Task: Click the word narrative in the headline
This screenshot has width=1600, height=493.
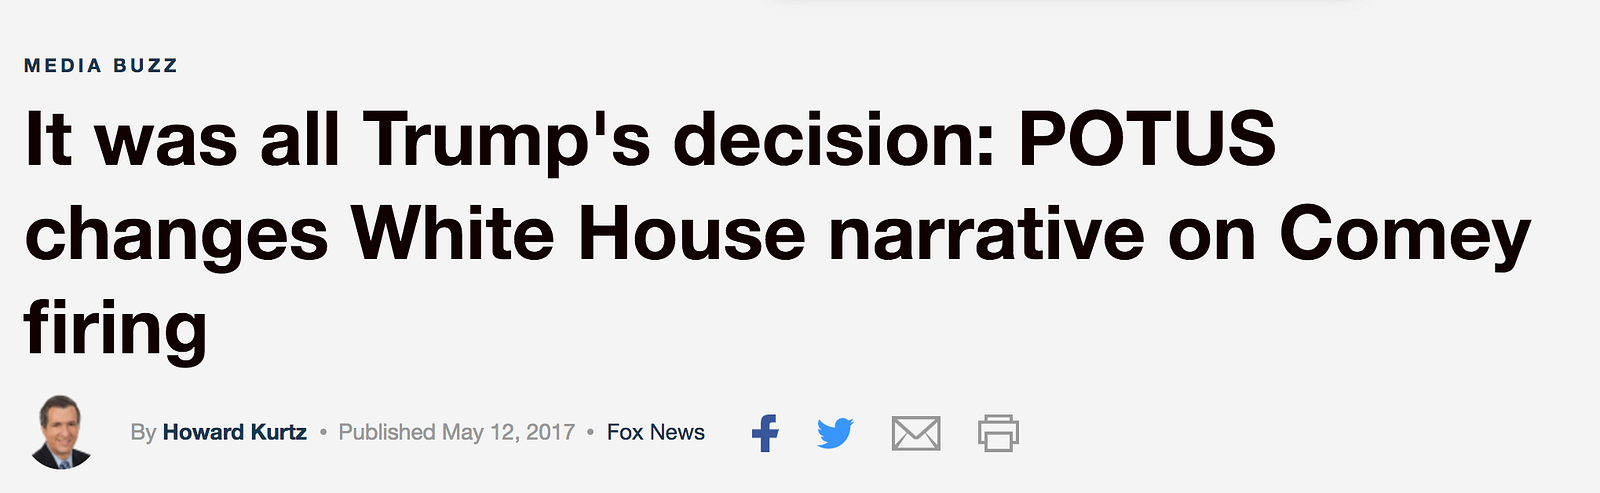Action: pyautogui.click(x=986, y=233)
